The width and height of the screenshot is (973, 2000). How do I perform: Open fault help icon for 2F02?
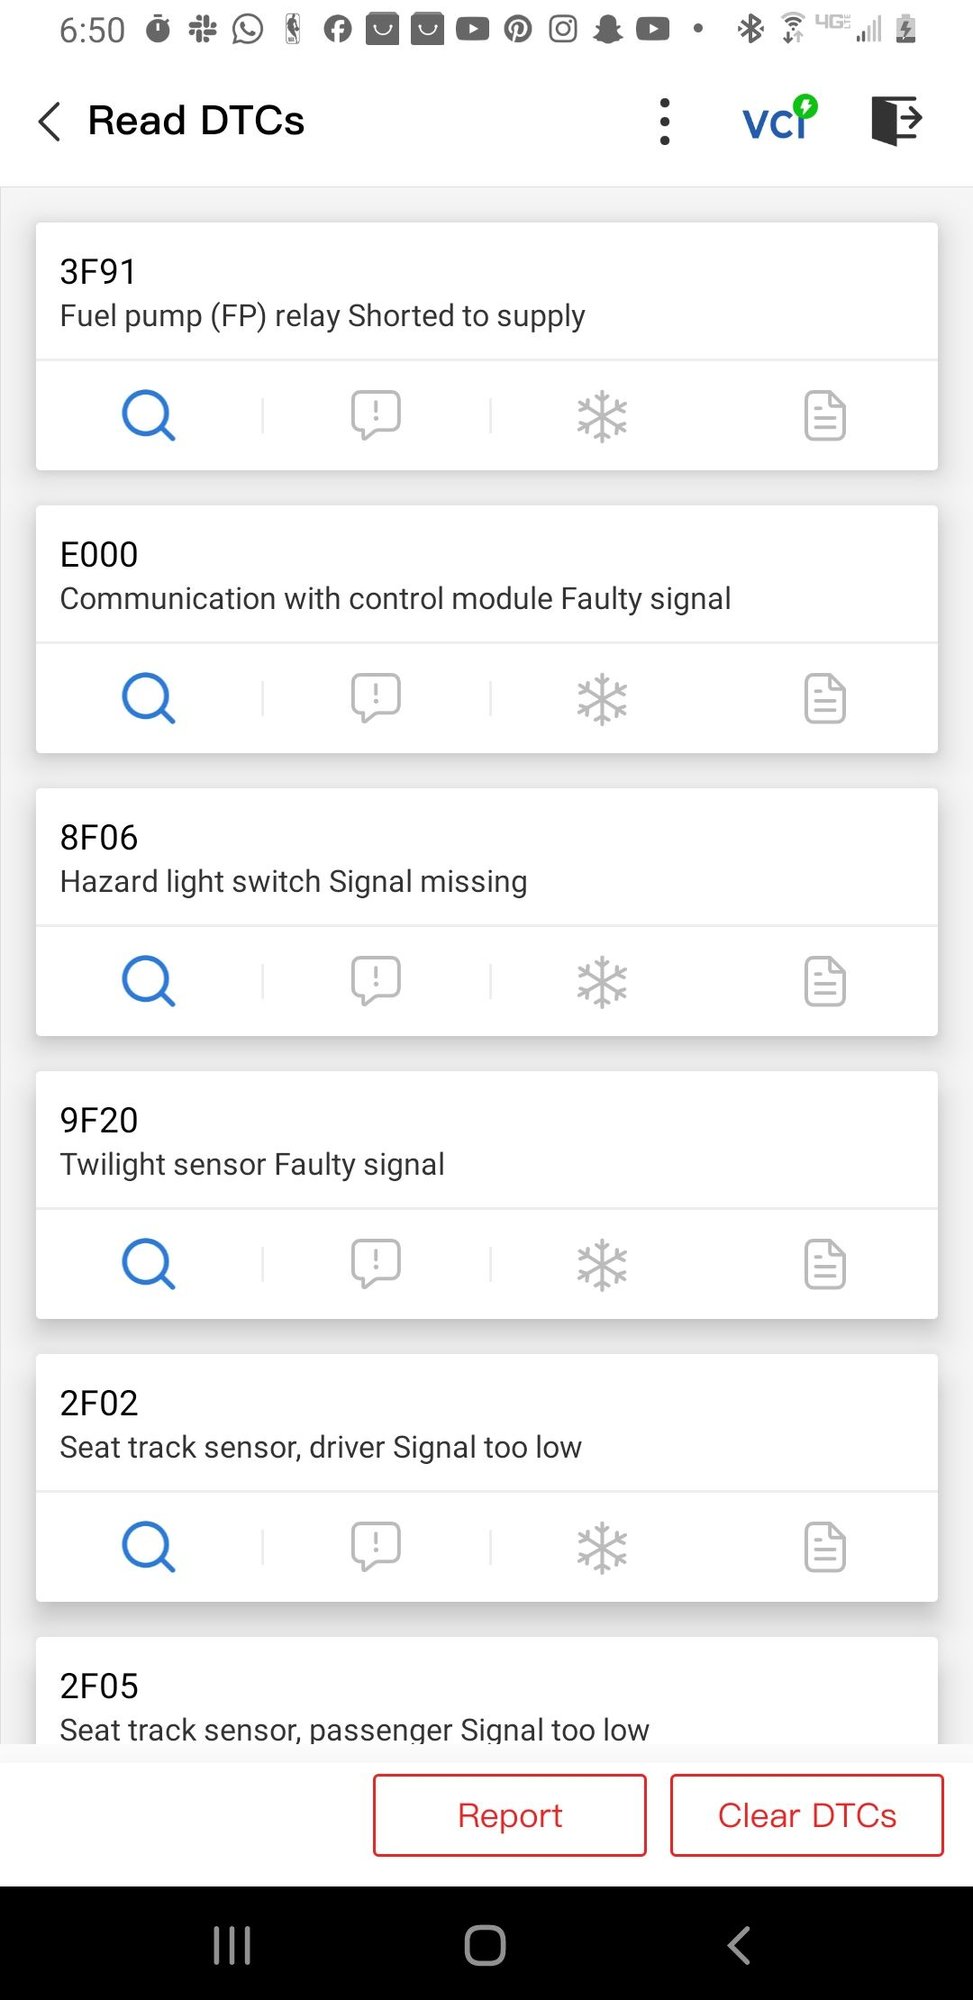[375, 1547]
